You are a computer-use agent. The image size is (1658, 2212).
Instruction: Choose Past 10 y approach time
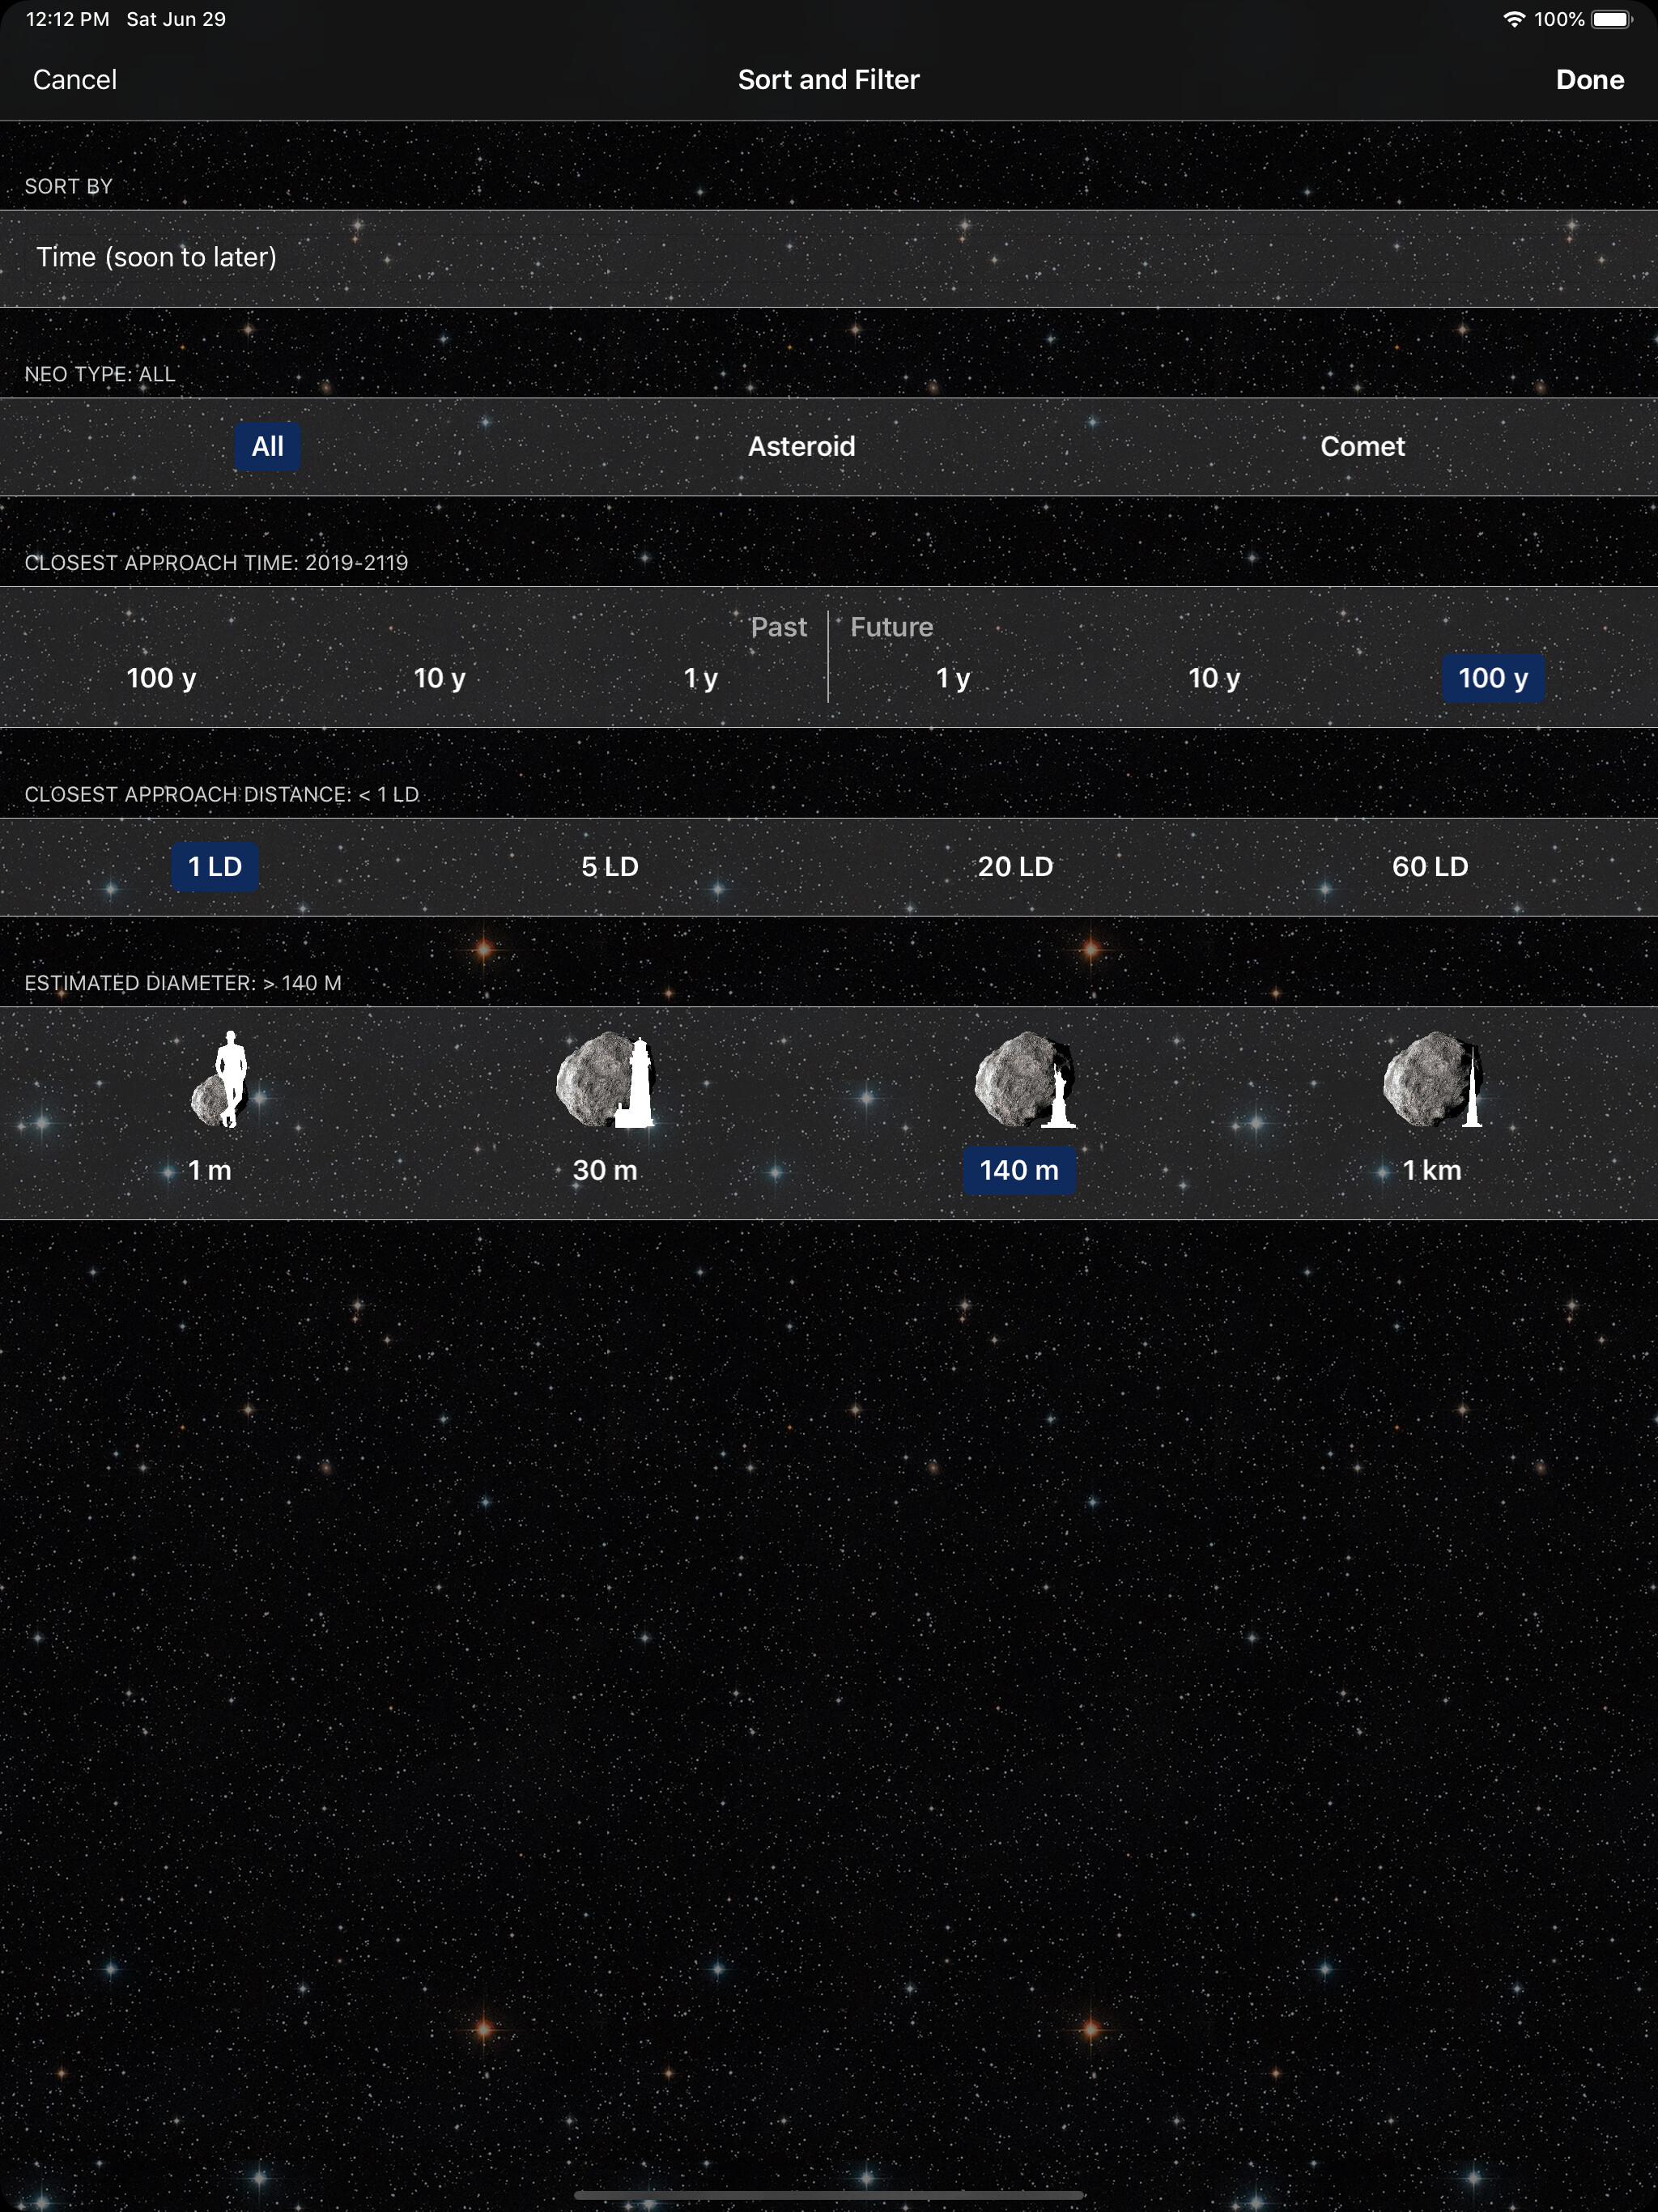(439, 678)
